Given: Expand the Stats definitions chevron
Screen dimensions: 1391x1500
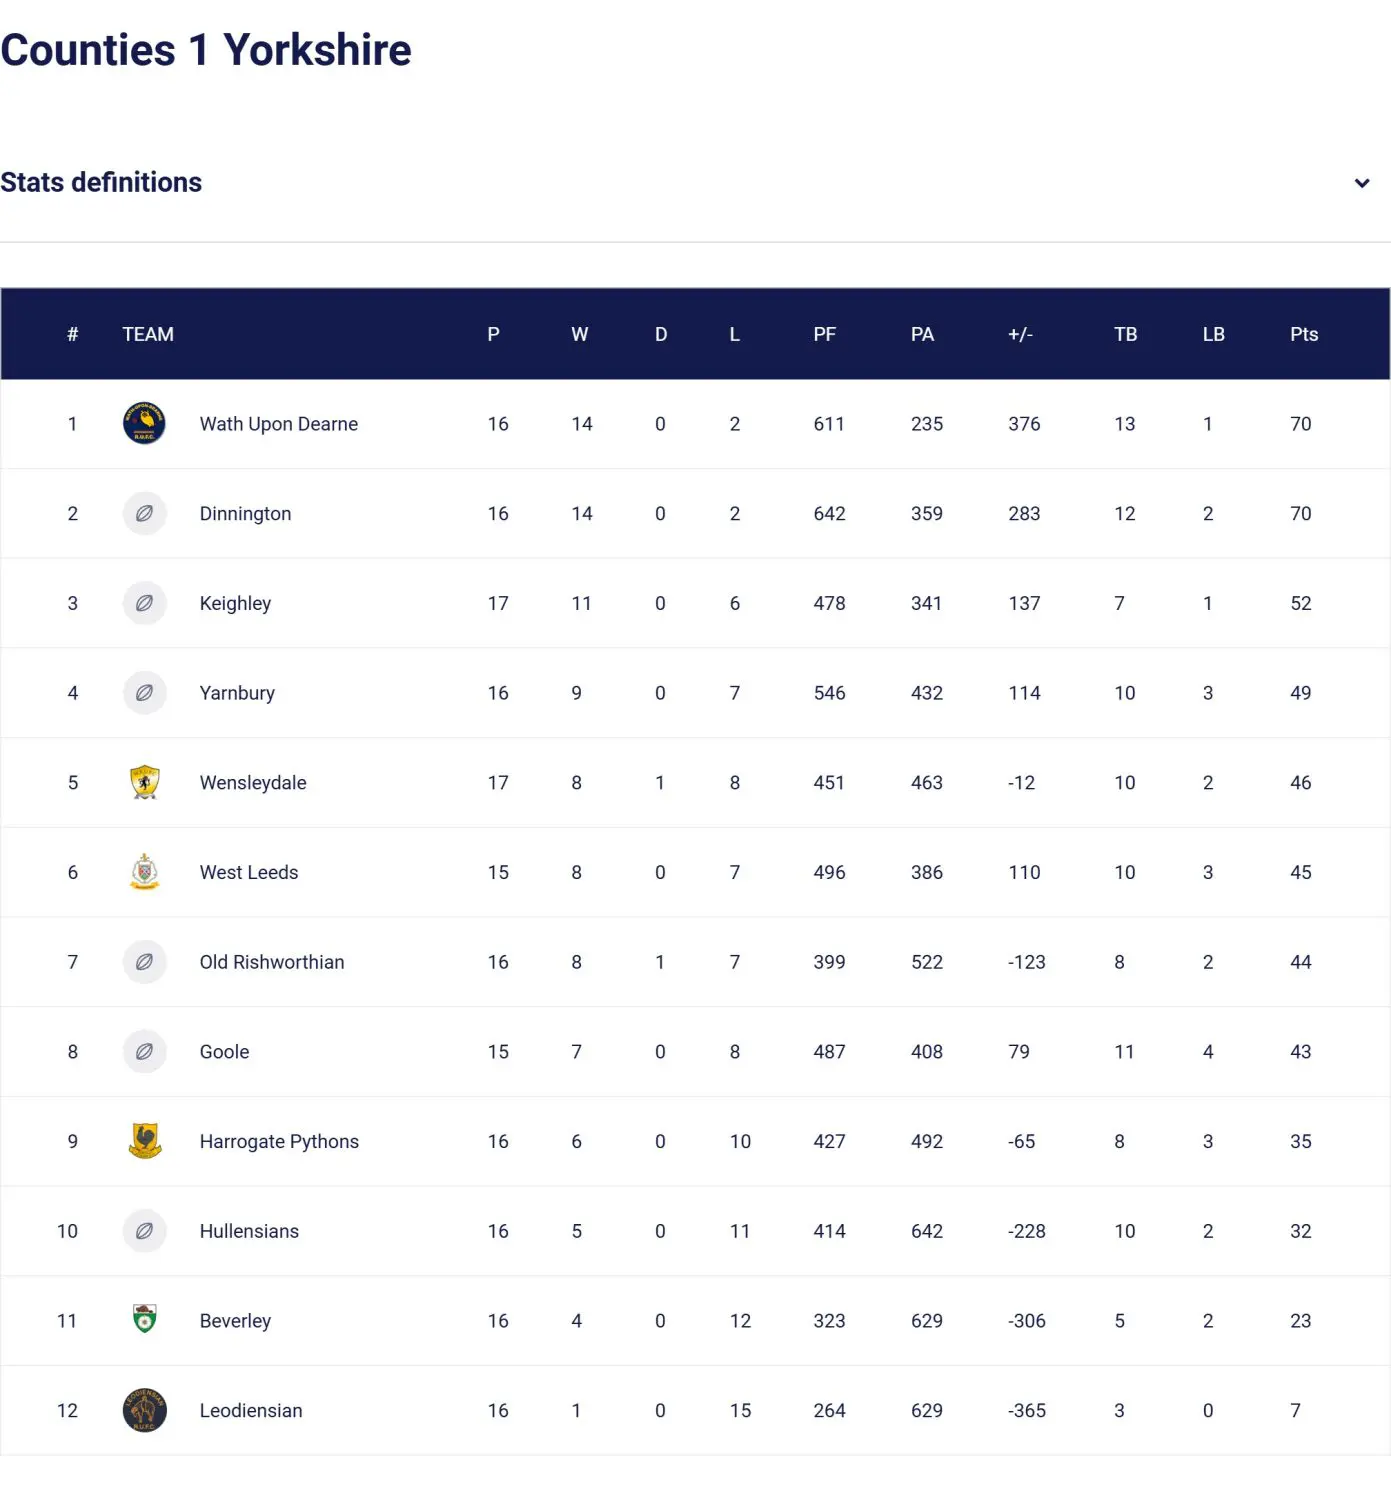Looking at the screenshot, I should 1361,183.
